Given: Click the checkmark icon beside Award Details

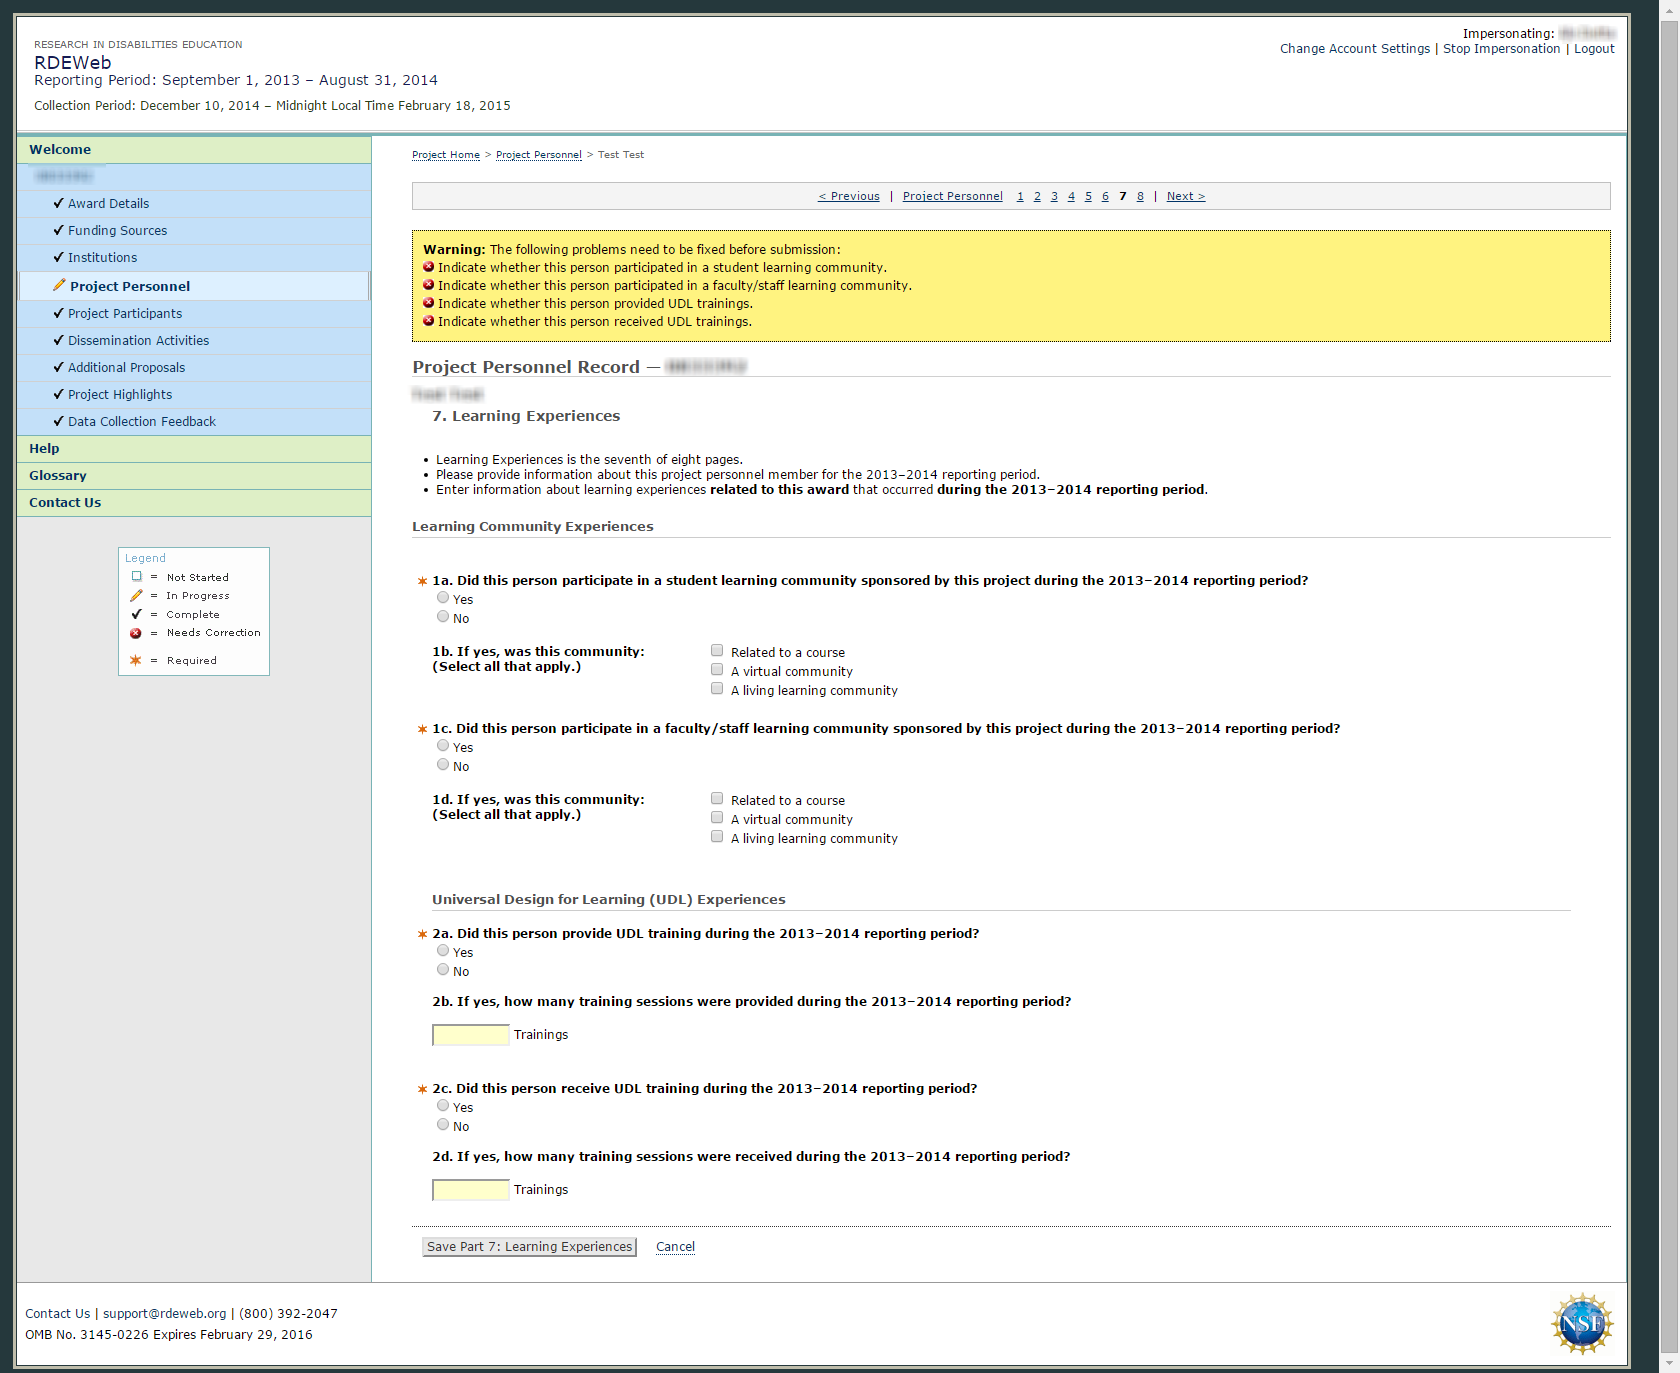Looking at the screenshot, I should (58, 203).
